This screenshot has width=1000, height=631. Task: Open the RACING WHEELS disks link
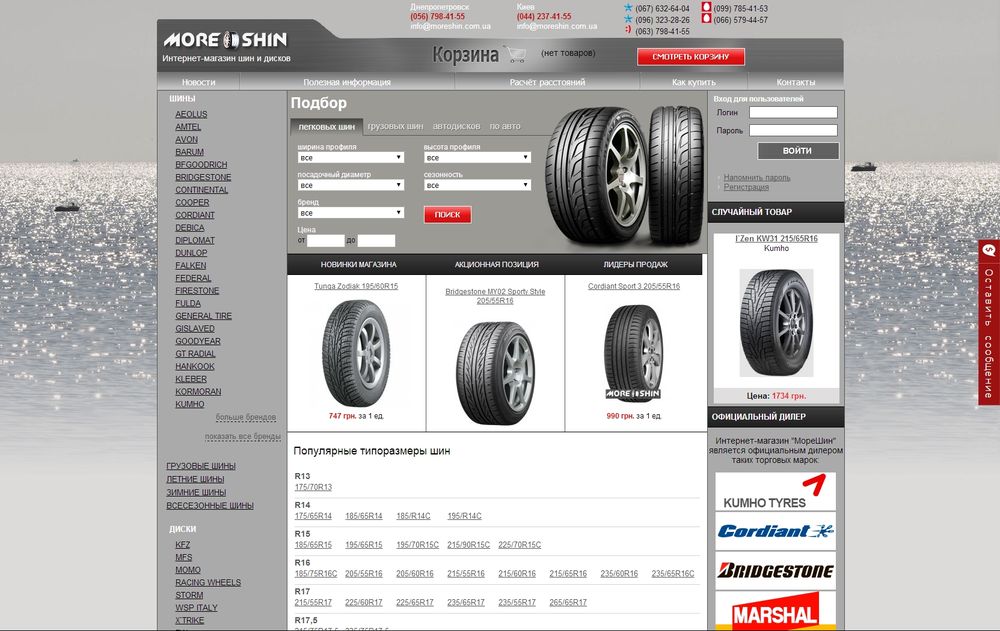coord(208,583)
